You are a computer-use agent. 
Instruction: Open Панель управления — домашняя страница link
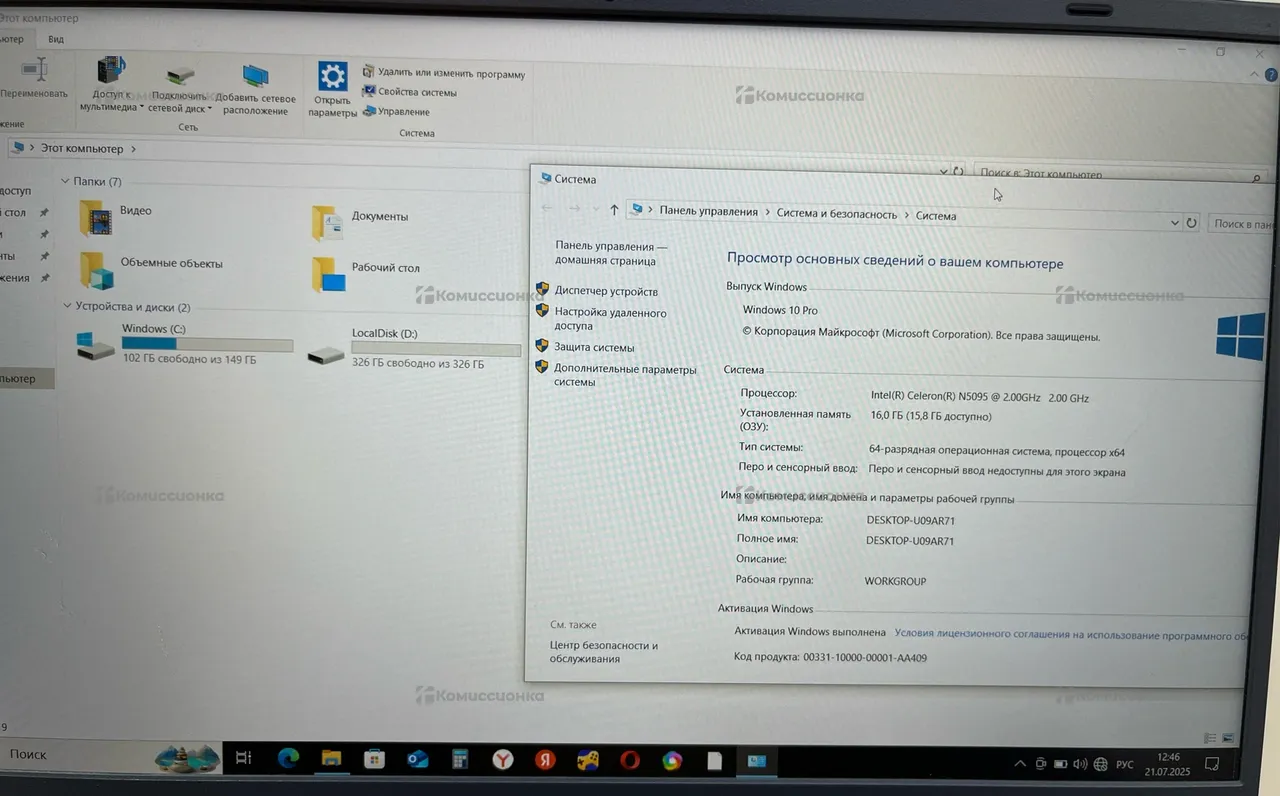click(612, 253)
